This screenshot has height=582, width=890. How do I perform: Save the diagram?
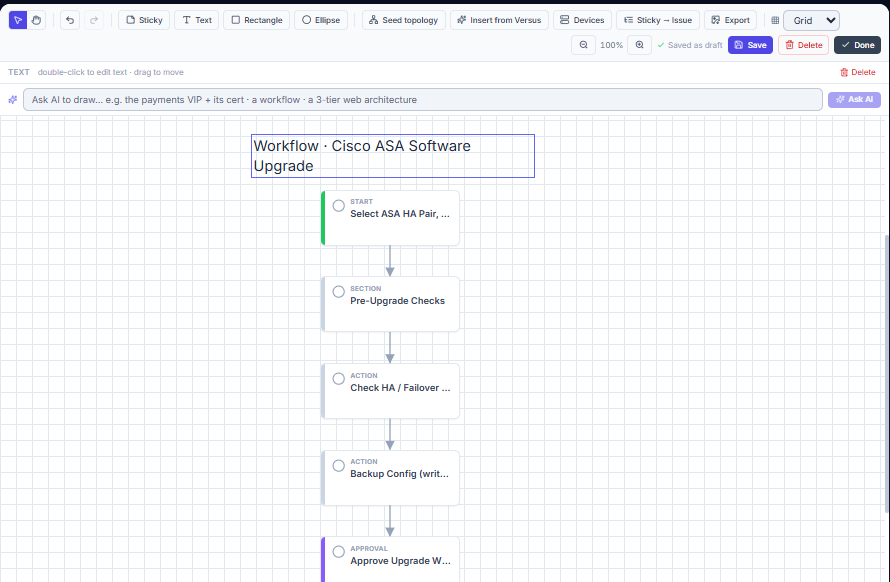click(750, 45)
